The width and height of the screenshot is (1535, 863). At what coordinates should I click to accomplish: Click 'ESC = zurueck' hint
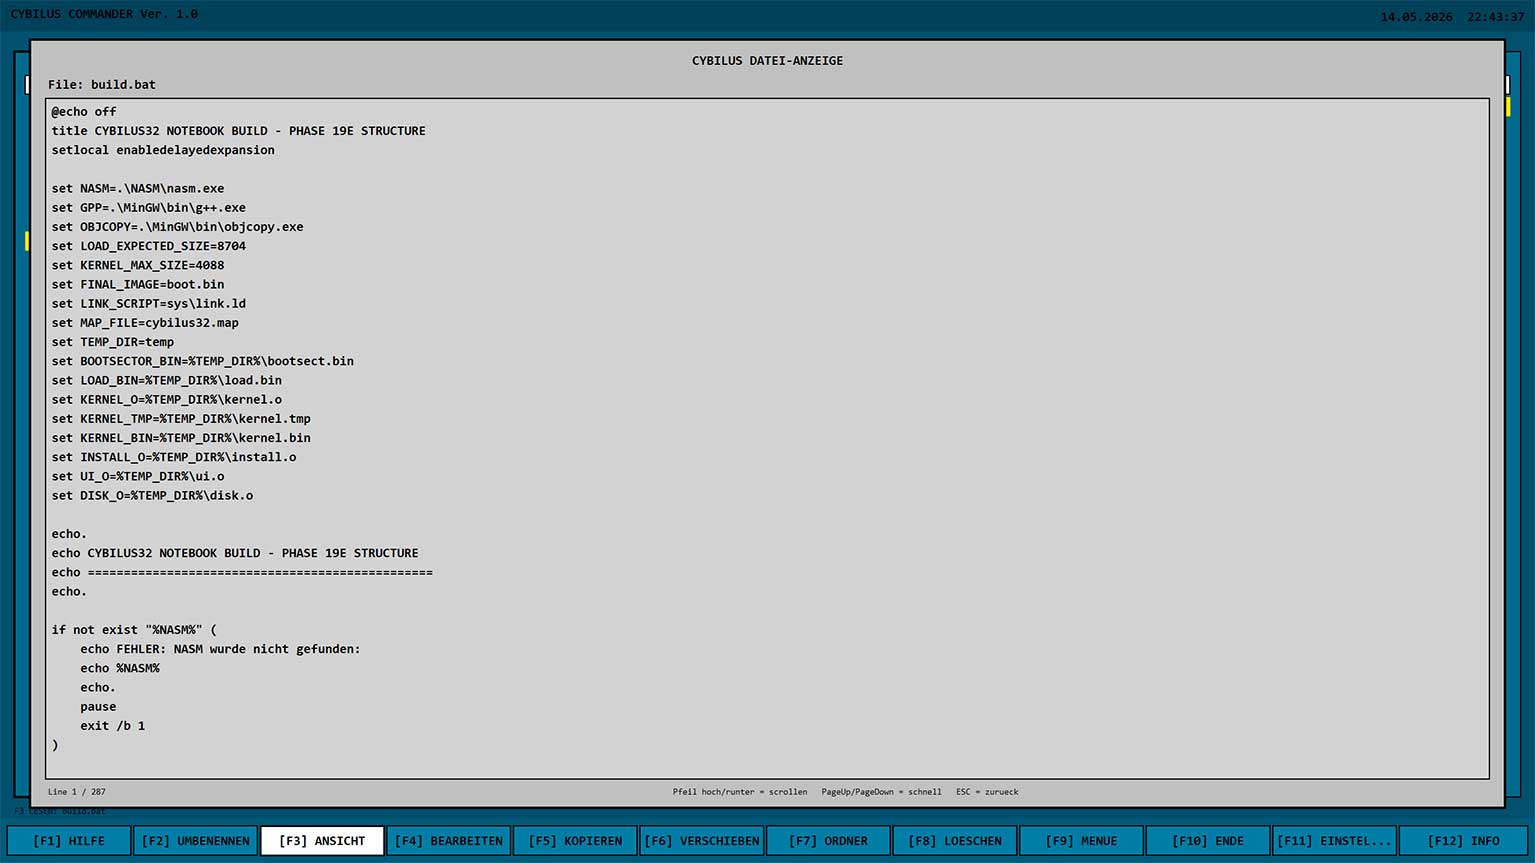point(987,792)
